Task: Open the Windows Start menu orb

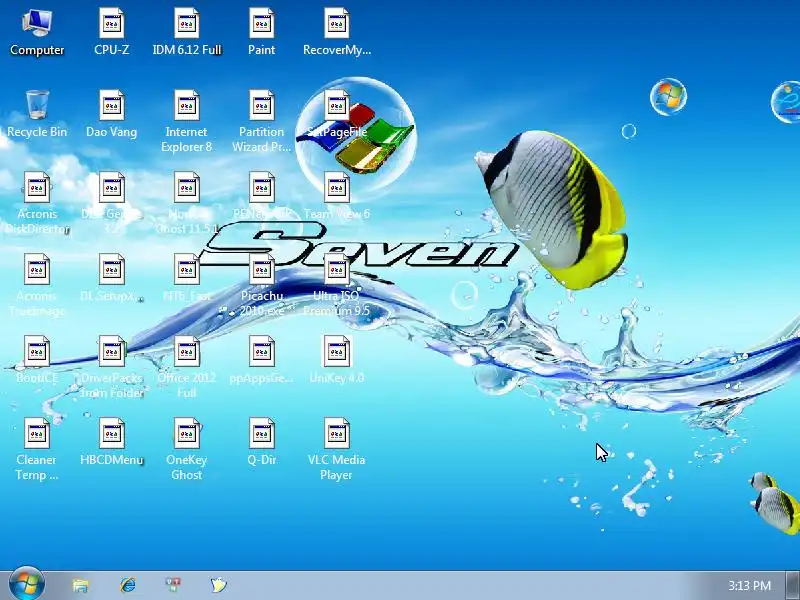Action: point(27,584)
